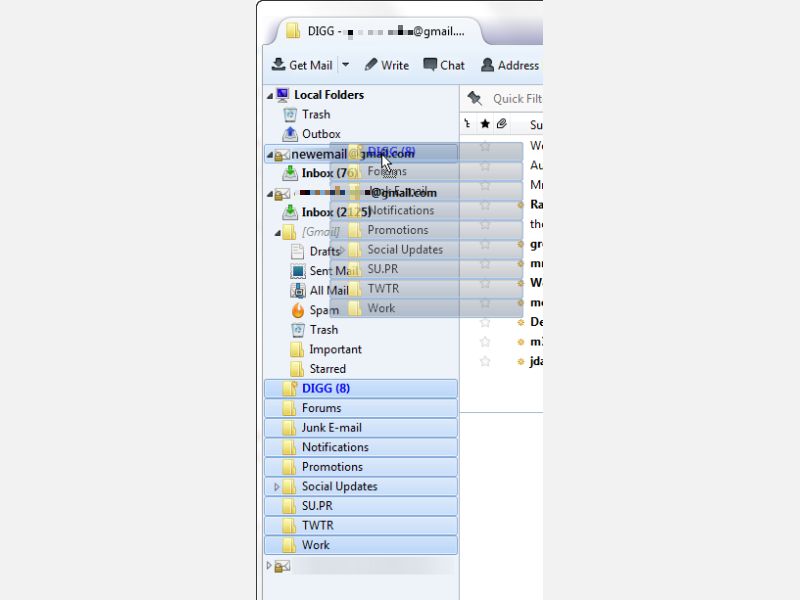Viewport: 800px width, 600px height.
Task: Expand the collapsed account at the bottom
Action: click(x=269, y=565)
